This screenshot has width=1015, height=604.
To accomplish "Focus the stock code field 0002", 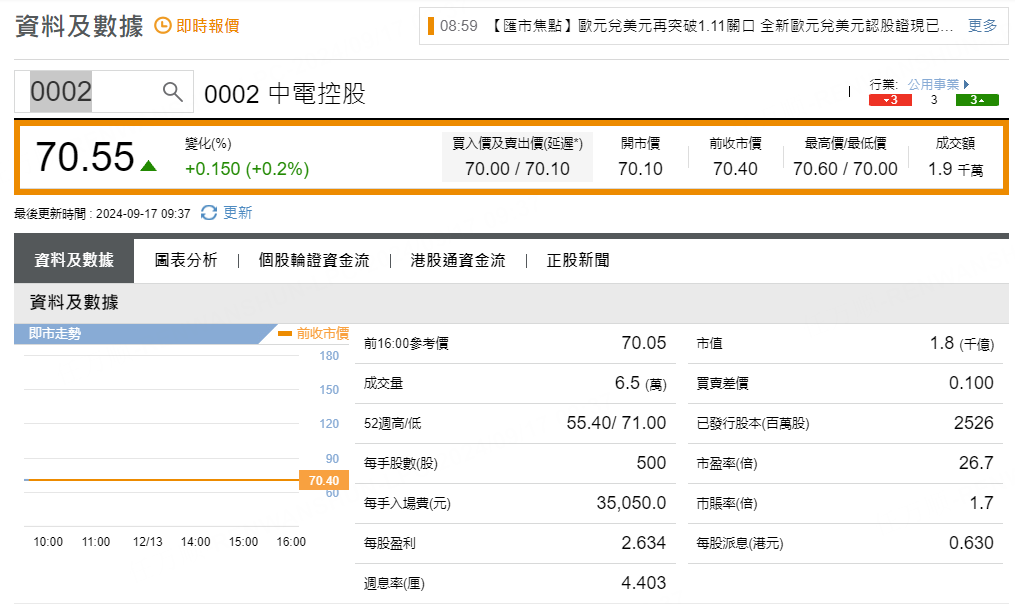I will [104, 91].
